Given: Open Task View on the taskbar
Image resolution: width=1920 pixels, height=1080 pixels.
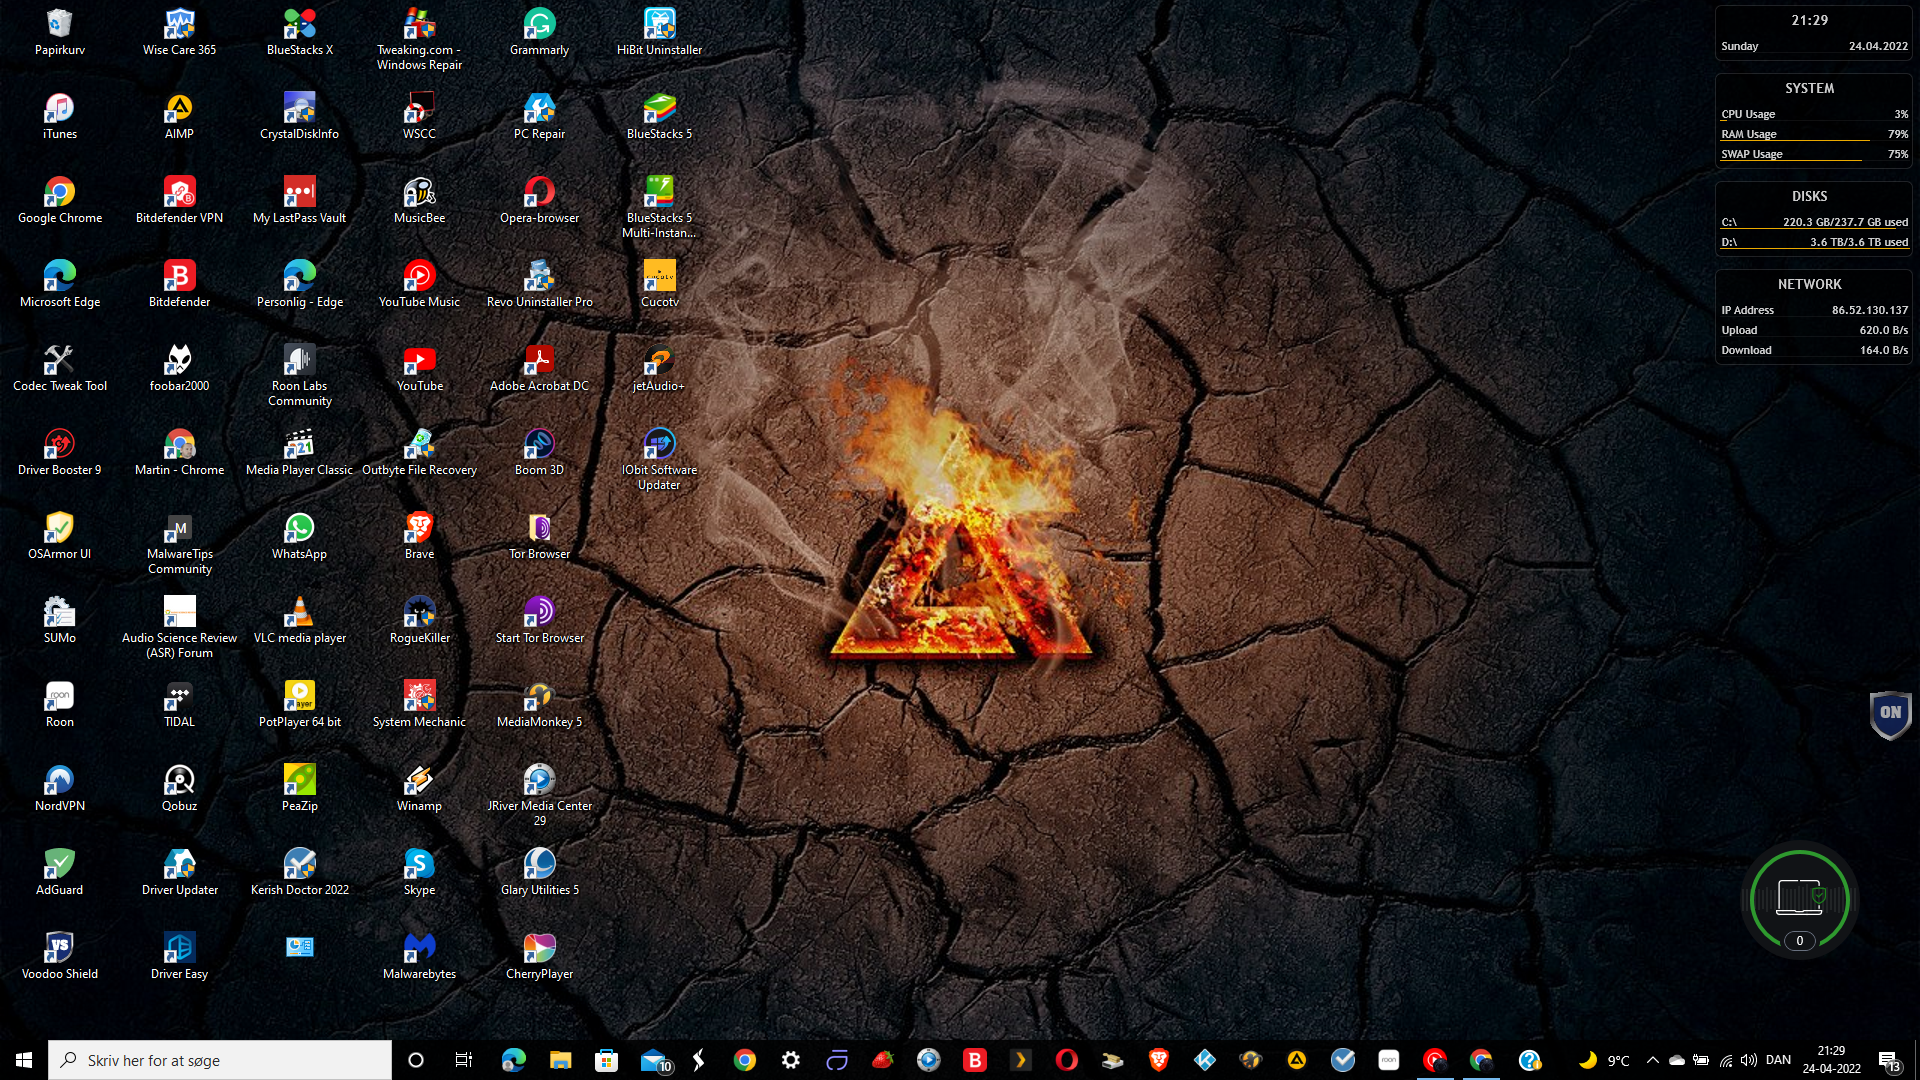Looking at the screenshot, I should pyautogui.click(x=463, y=1060).
